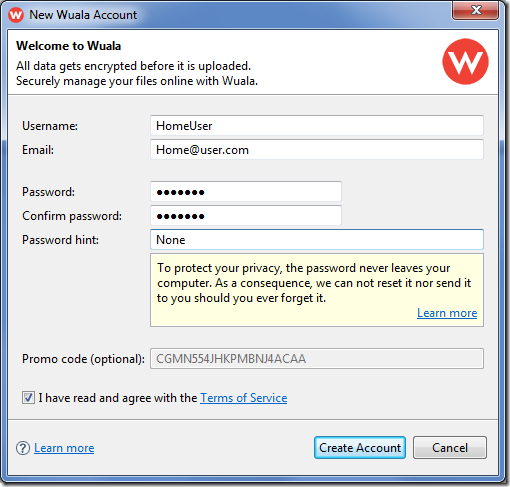Click the Welcome to Wuala heading

[68, 46]
